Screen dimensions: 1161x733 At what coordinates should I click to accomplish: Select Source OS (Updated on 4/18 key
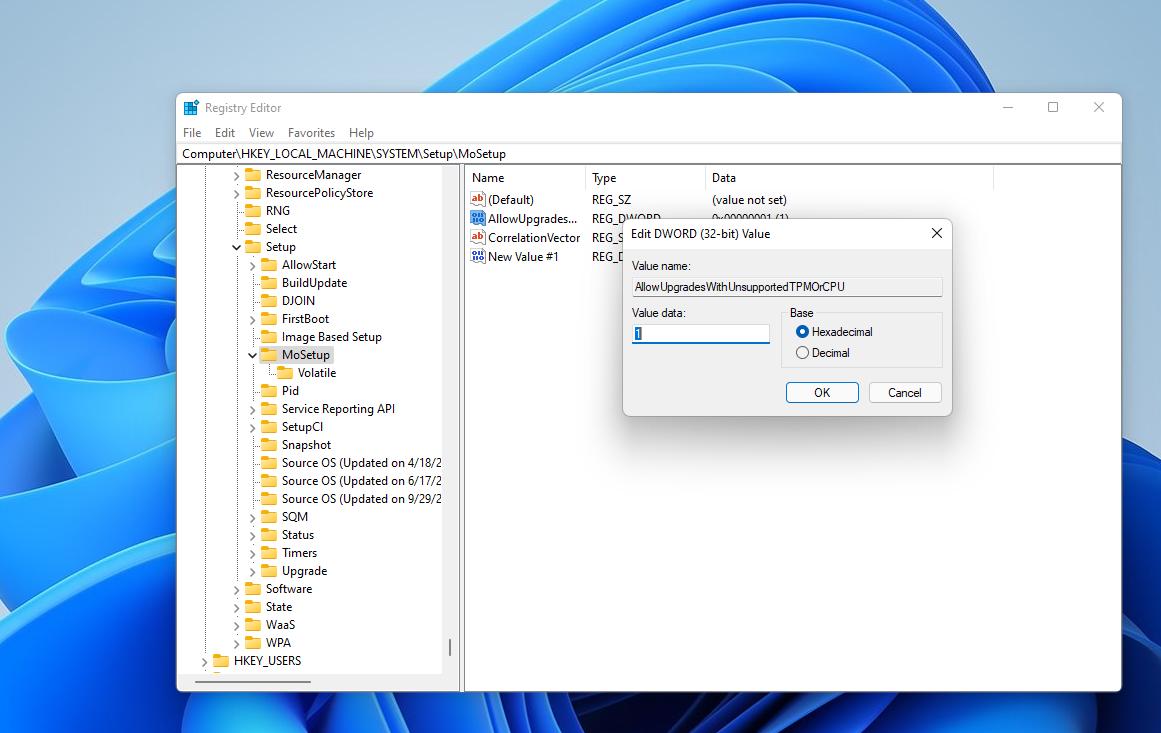[x=361, y=463]
